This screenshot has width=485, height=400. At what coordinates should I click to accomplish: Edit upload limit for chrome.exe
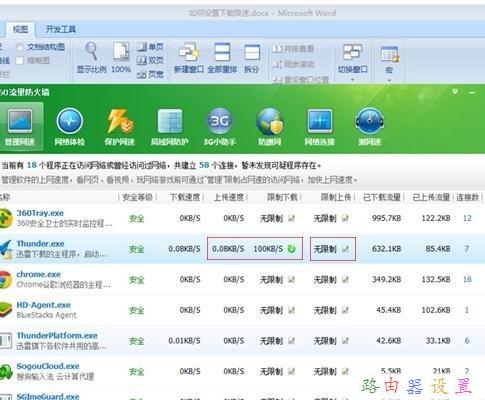tap(345, 279)
